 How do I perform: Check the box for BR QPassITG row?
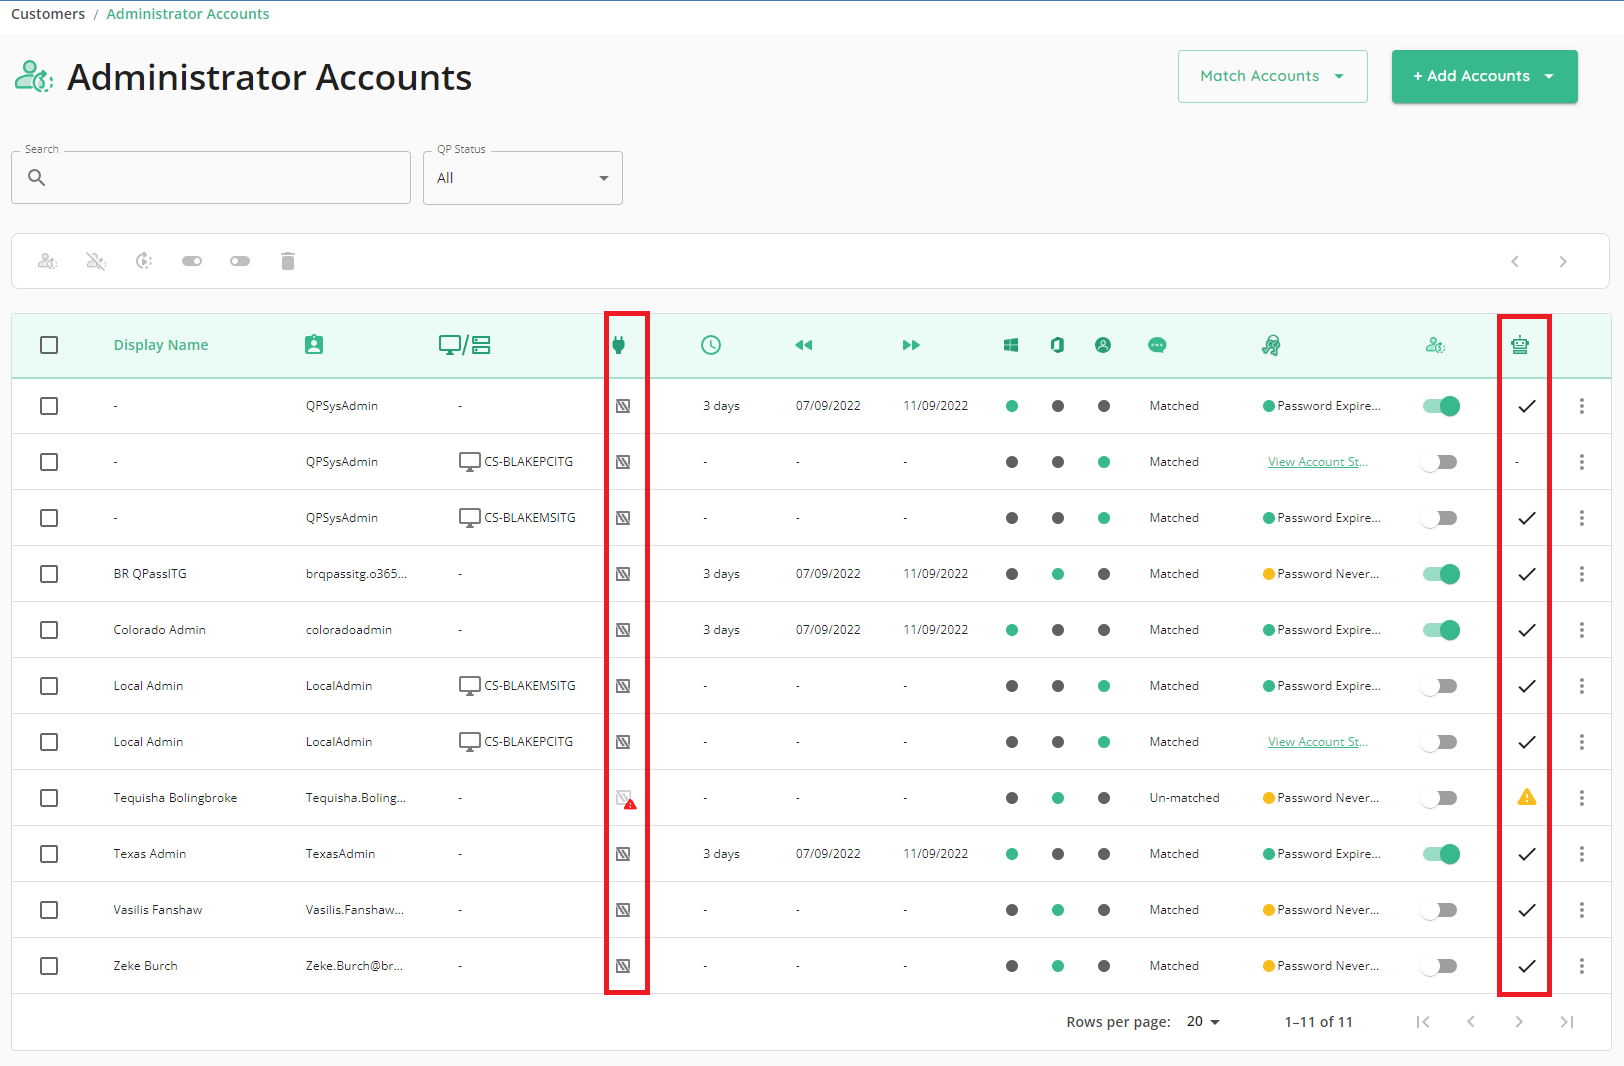[x=49, y=574]
